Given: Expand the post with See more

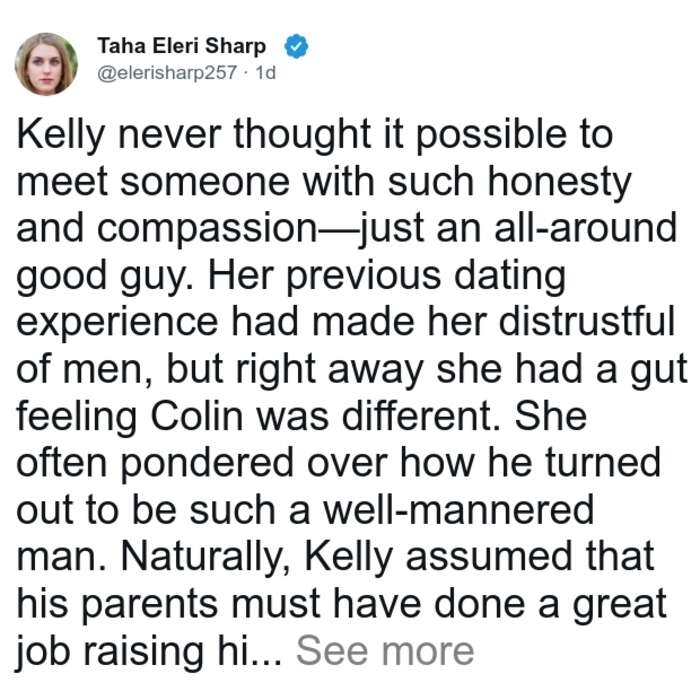Looking at the screenshot, I should click(x=385, y=651).
